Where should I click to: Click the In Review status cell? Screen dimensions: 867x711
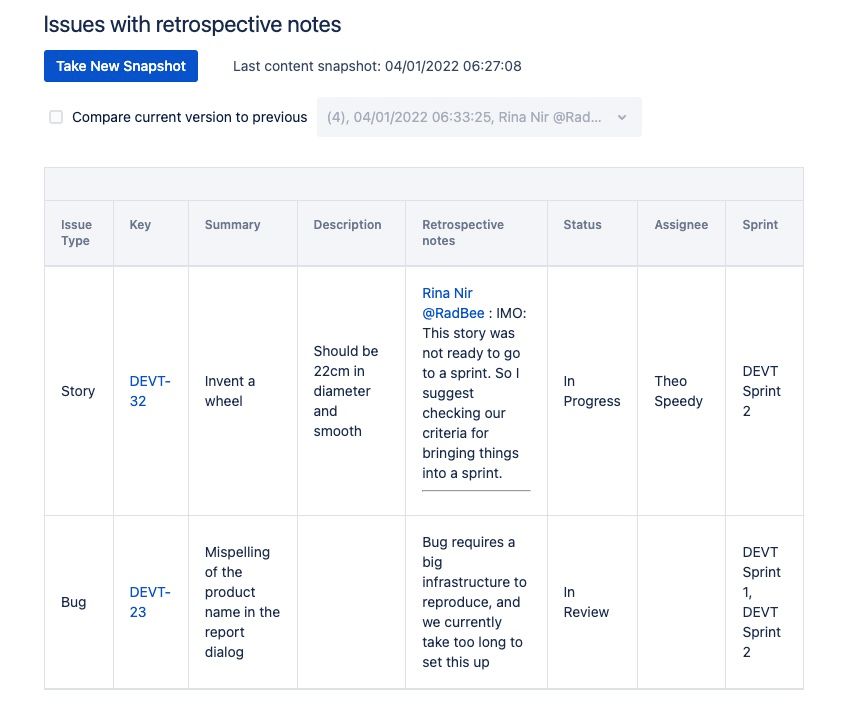coord(586,602)
